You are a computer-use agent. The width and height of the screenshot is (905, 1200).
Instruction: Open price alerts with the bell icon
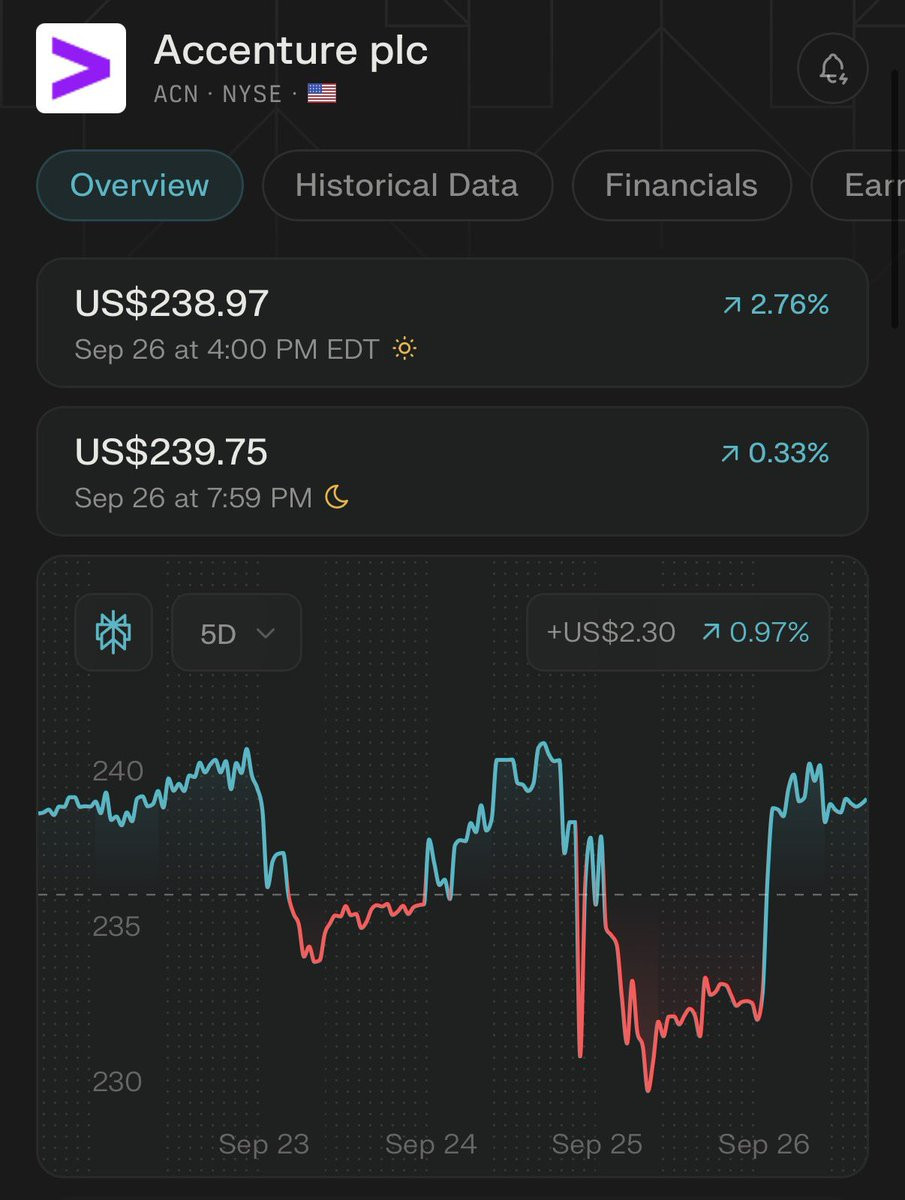832,69
